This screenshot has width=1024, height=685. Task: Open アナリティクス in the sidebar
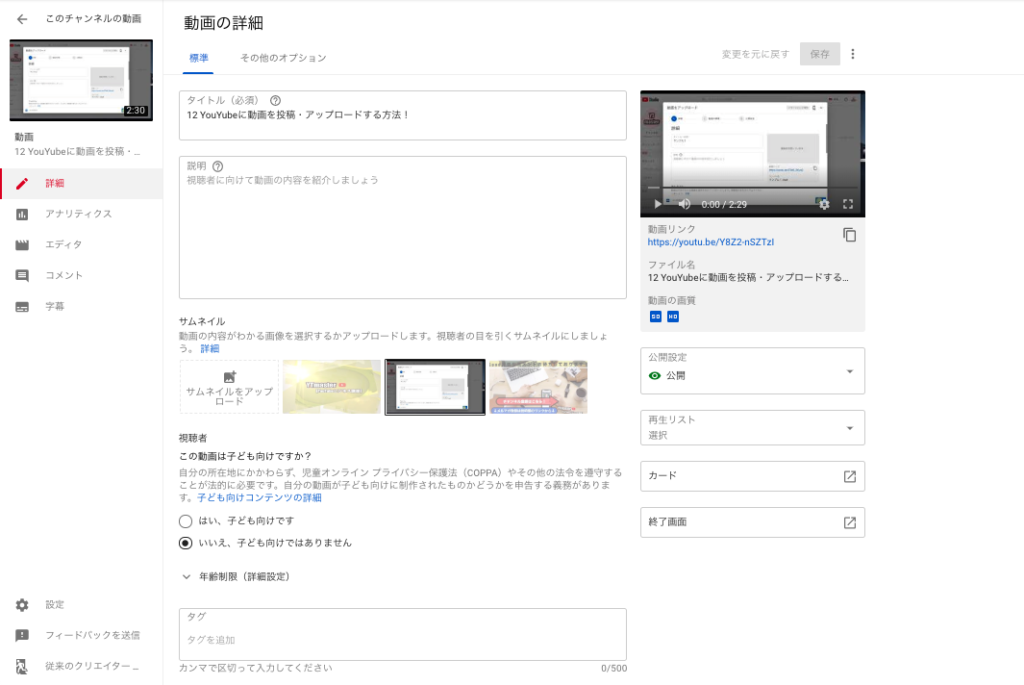tap(78, 214)
